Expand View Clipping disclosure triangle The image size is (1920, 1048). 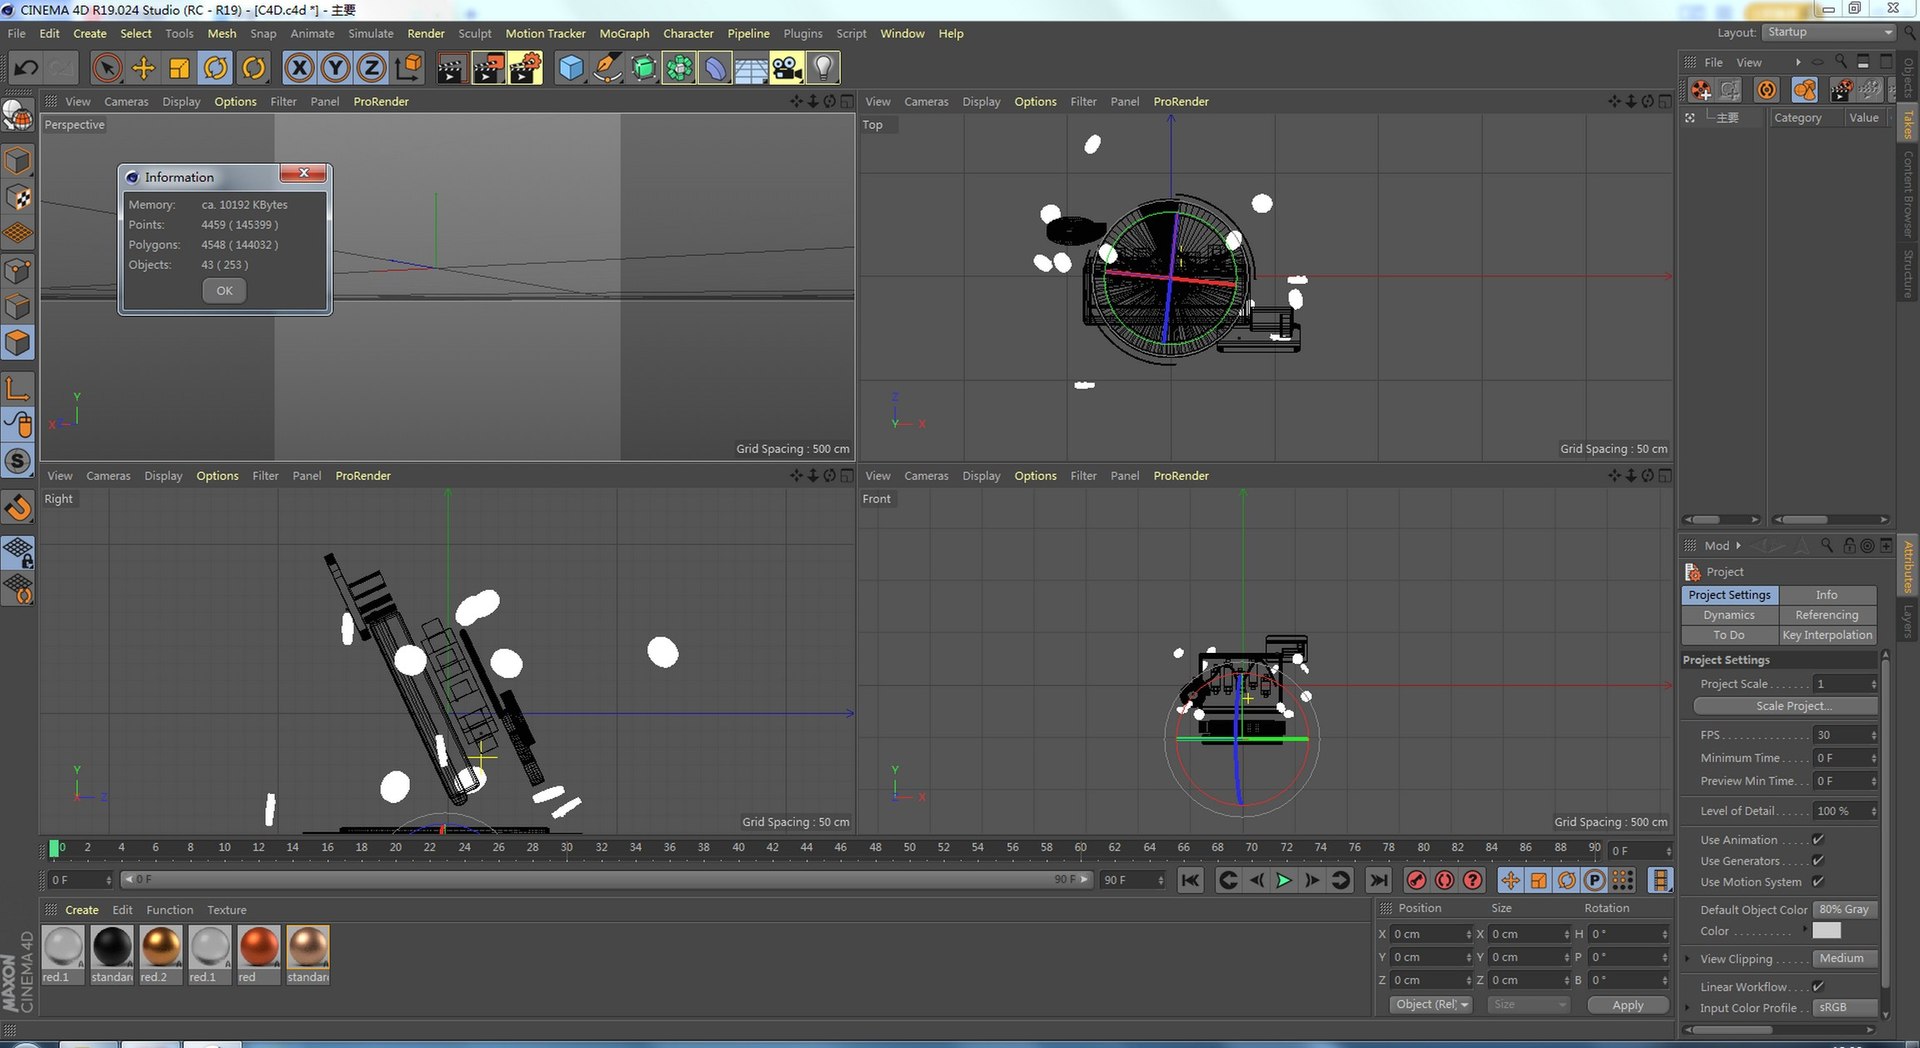[1688, 959]
